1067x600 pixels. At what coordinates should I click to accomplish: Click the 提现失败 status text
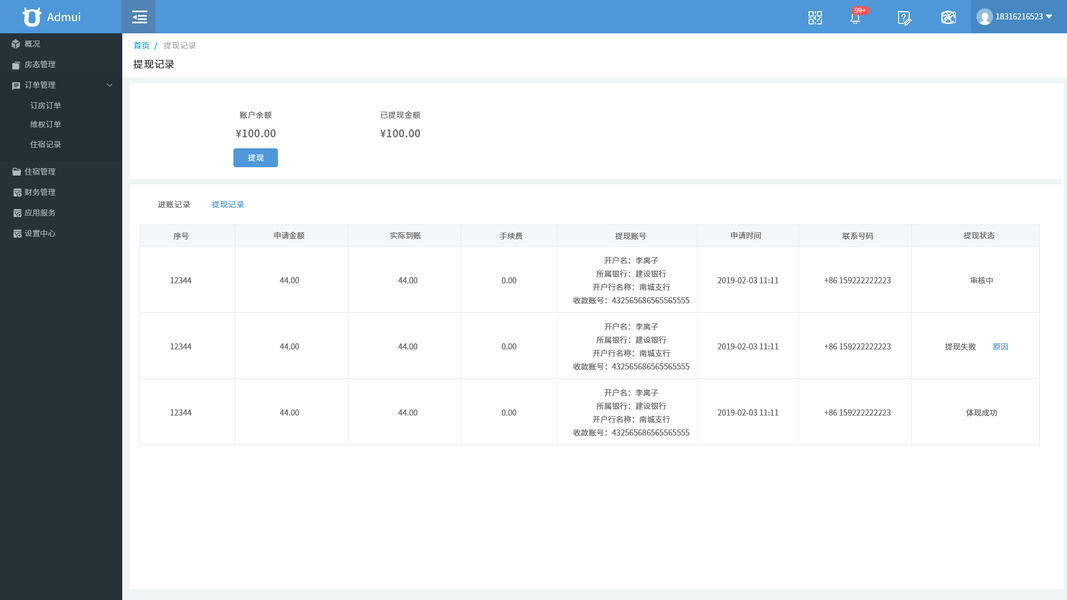pos(960,347)
